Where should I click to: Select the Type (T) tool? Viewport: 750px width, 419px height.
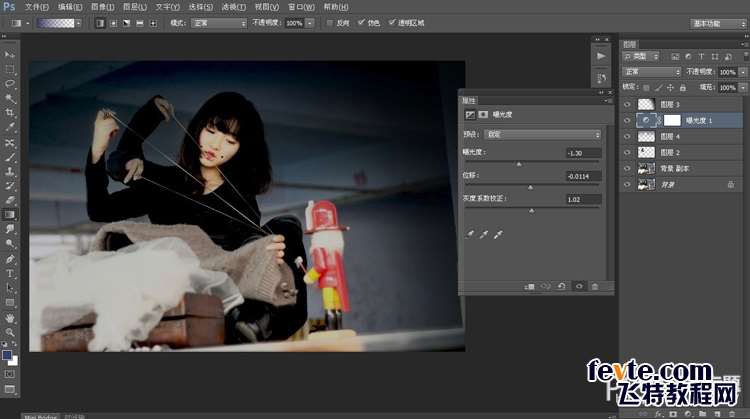point(10,274)
